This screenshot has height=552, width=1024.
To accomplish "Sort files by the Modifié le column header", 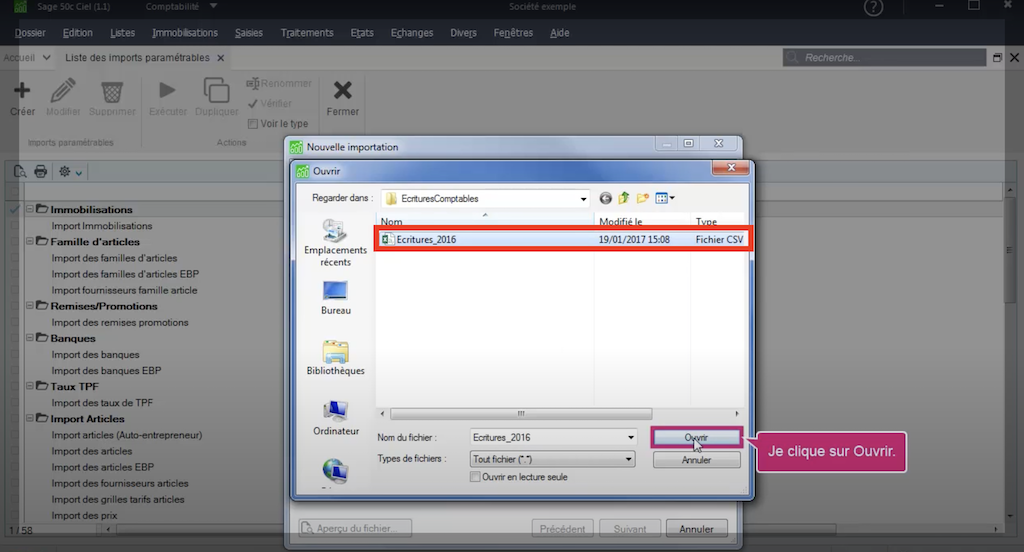I will pos(643,221).
